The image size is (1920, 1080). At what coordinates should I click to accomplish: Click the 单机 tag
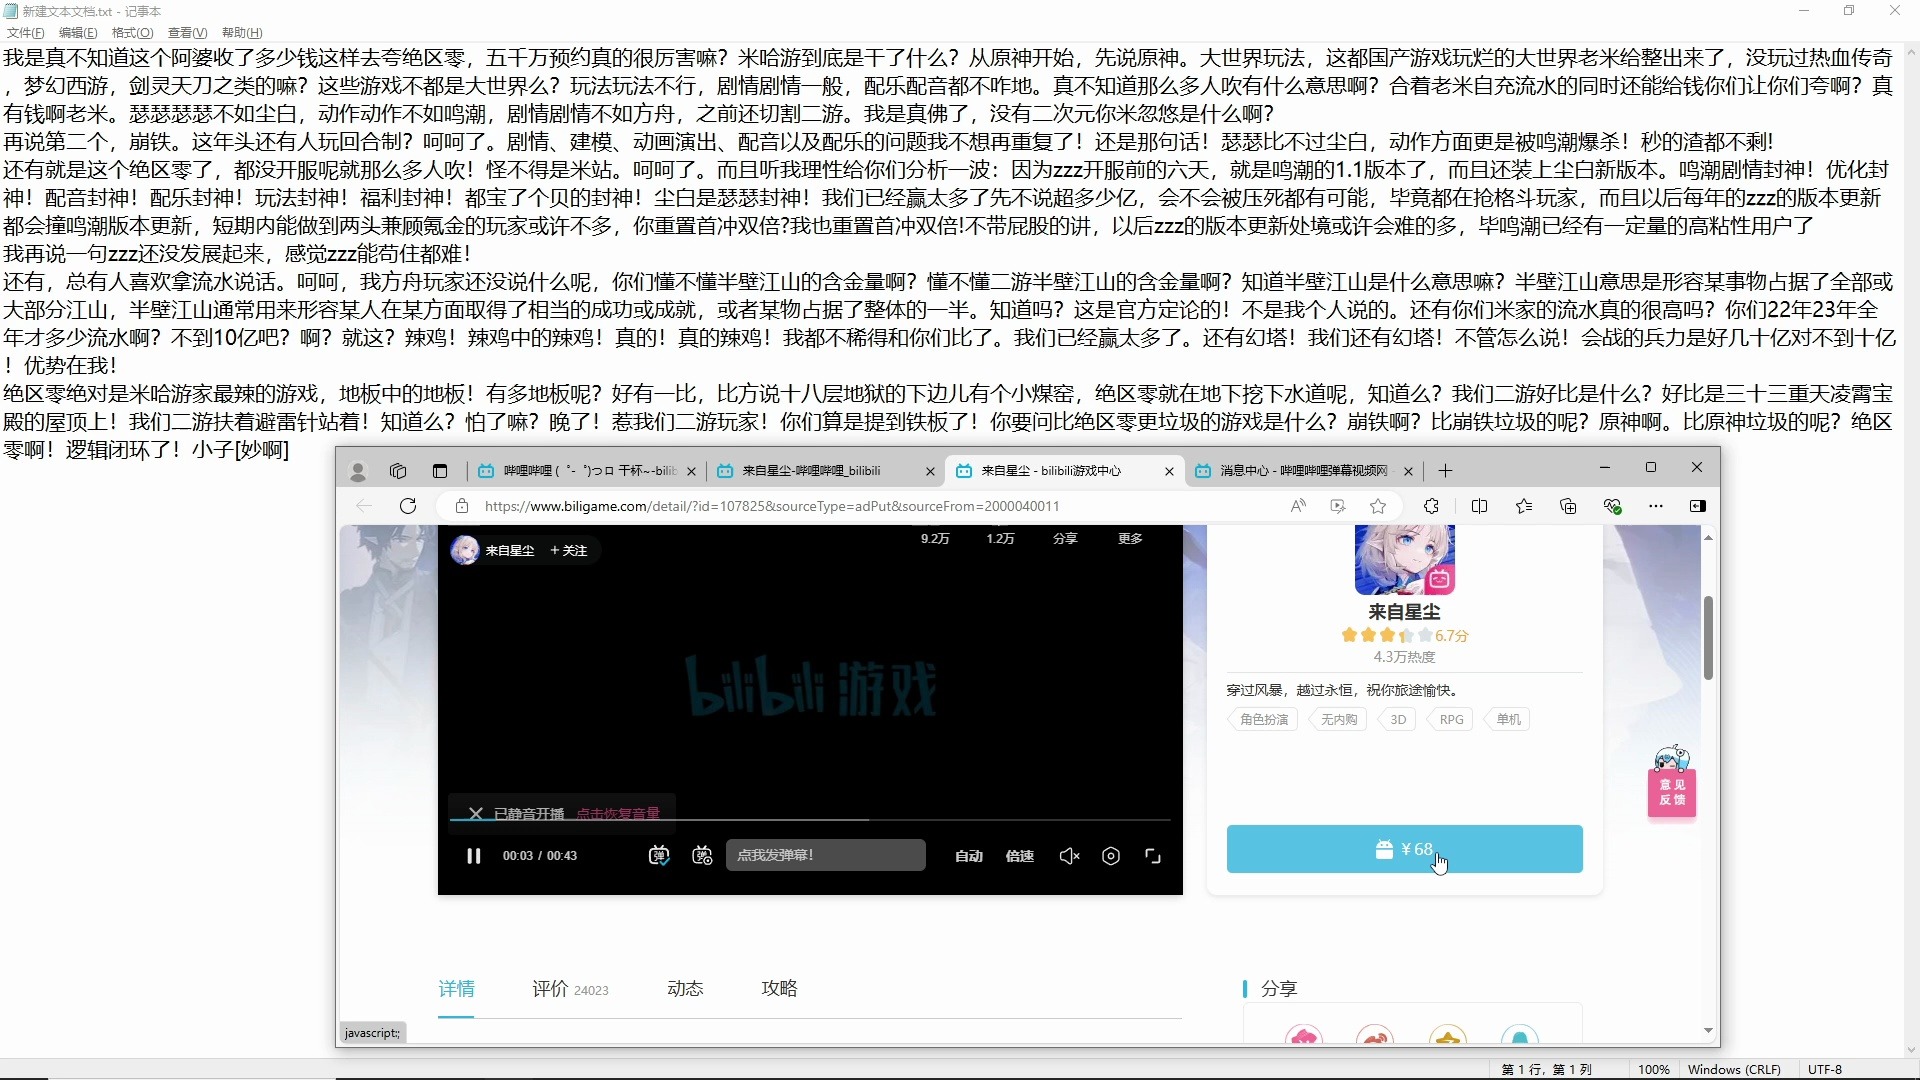[x=1508, y=719]
